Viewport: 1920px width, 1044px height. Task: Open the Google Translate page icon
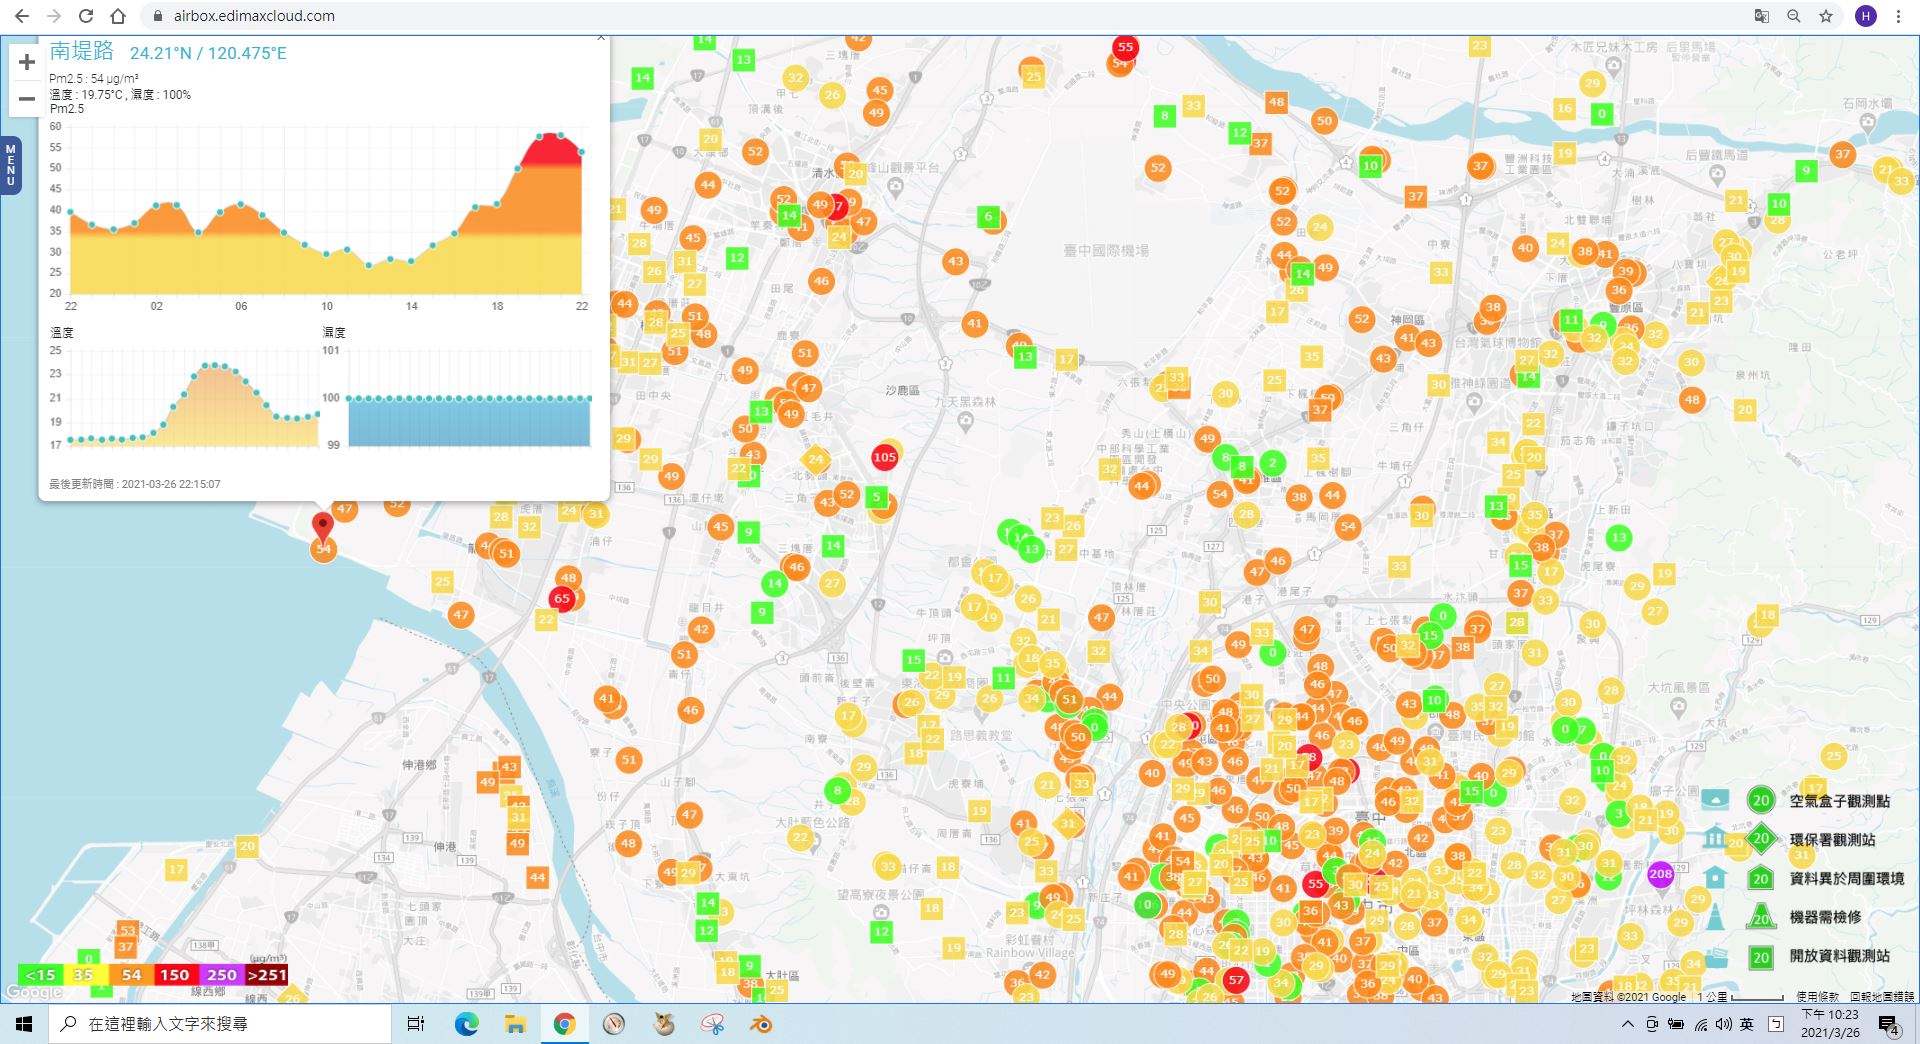pos(1762,16)
